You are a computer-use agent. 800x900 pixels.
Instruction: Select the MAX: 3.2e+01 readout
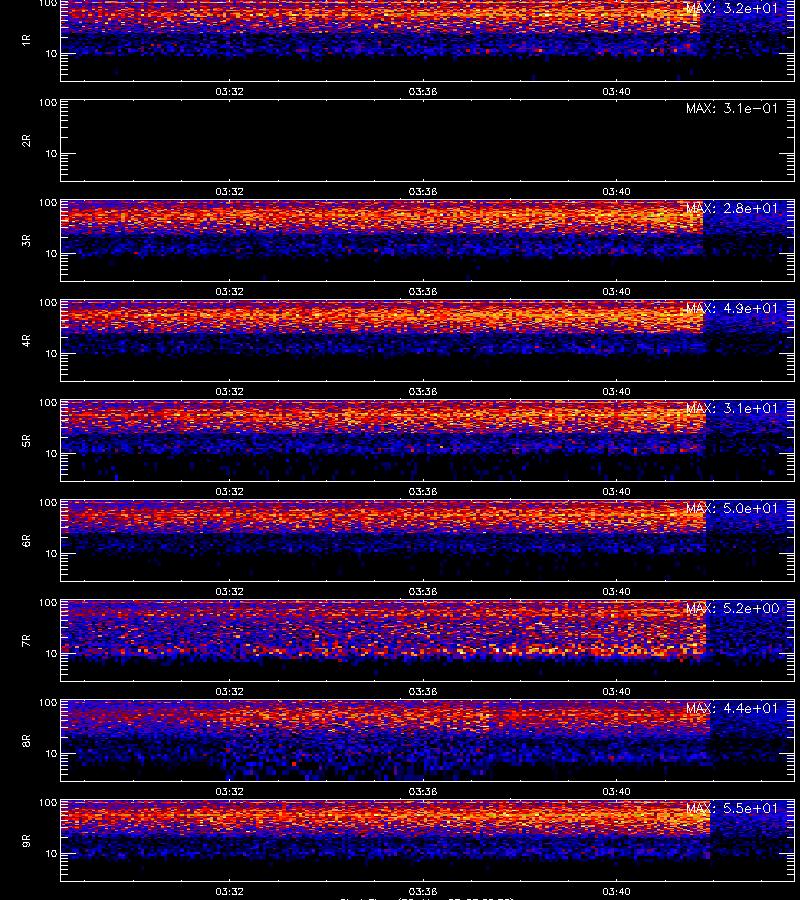(732, 9)
